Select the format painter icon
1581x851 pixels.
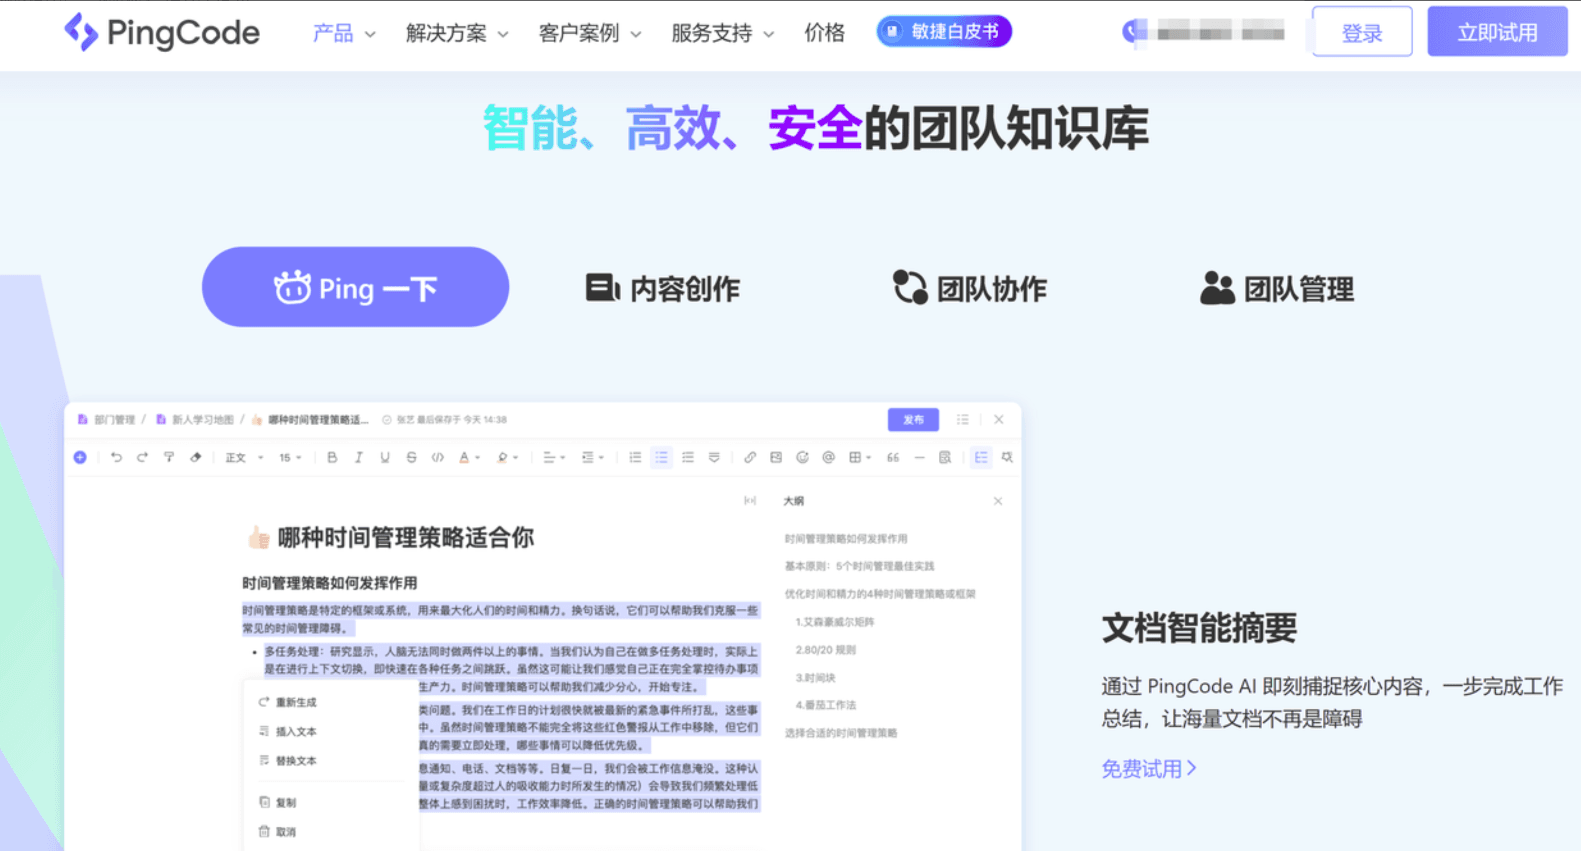[169, 458]
